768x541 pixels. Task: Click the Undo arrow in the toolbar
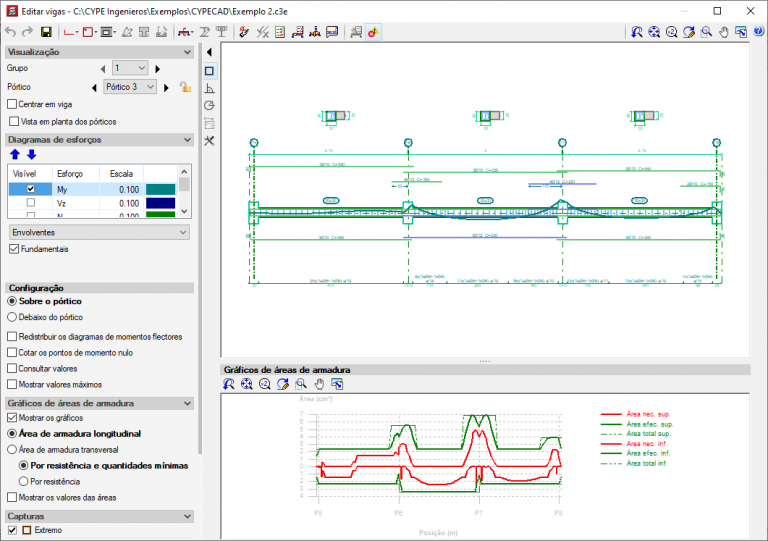tap(10, 32)
